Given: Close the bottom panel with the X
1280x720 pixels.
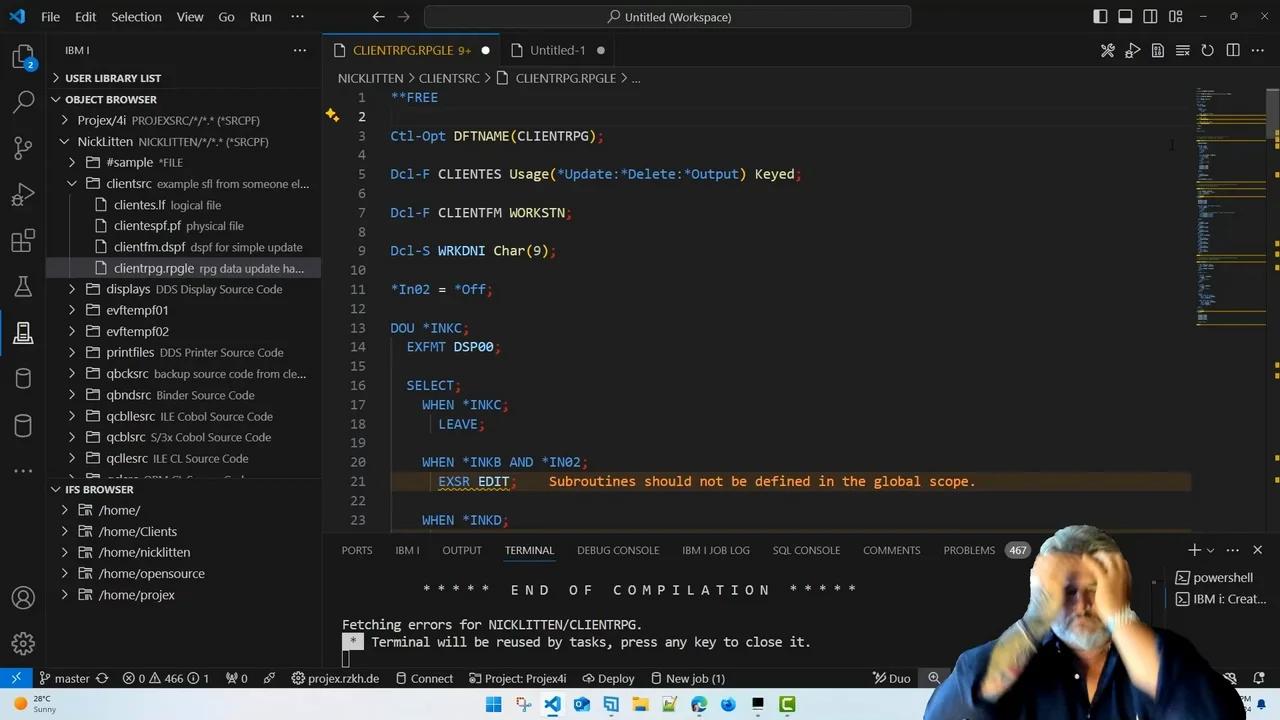Looking at the screenshot, I should [1258, 550].
